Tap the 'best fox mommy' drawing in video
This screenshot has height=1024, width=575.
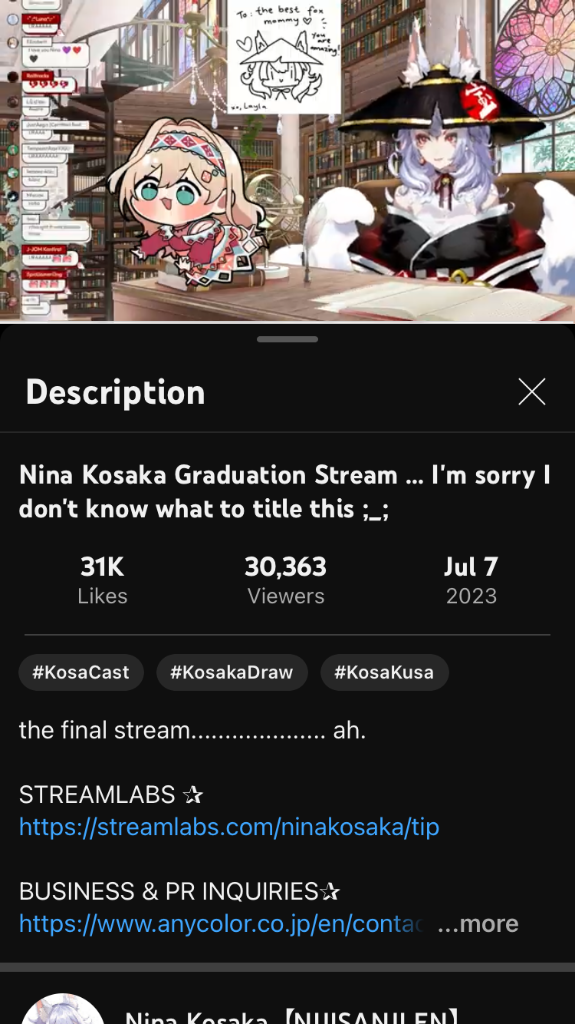point(284,56)
